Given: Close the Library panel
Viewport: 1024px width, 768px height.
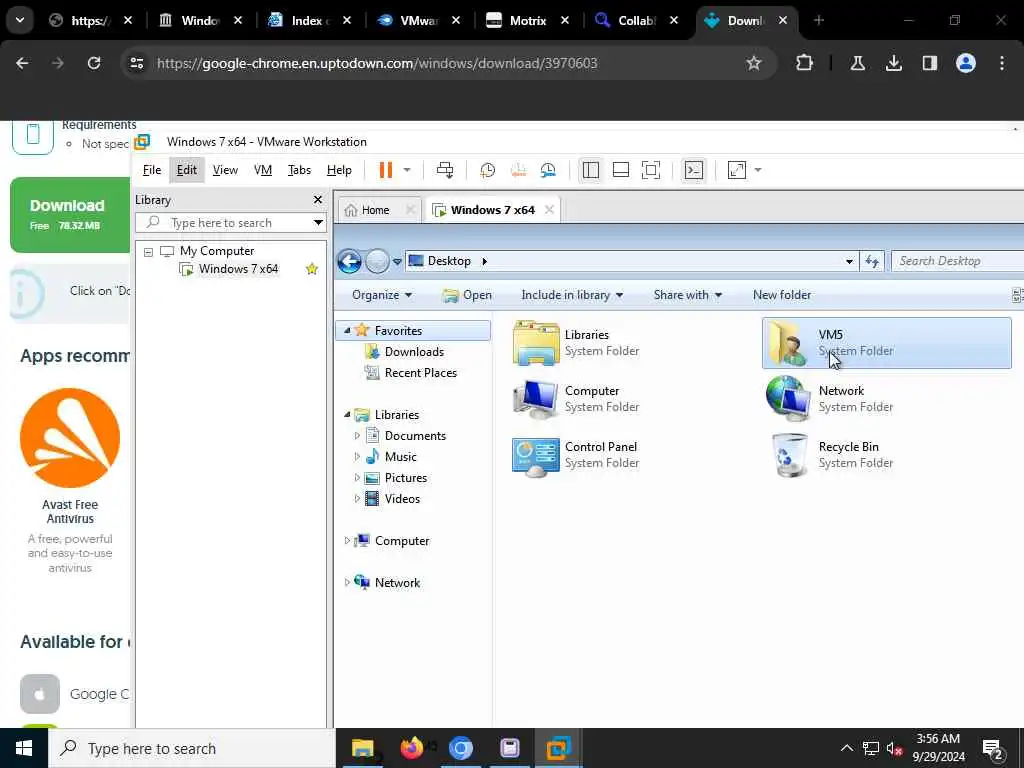Looking at the screenshot, I should click(x=317, y=200).
